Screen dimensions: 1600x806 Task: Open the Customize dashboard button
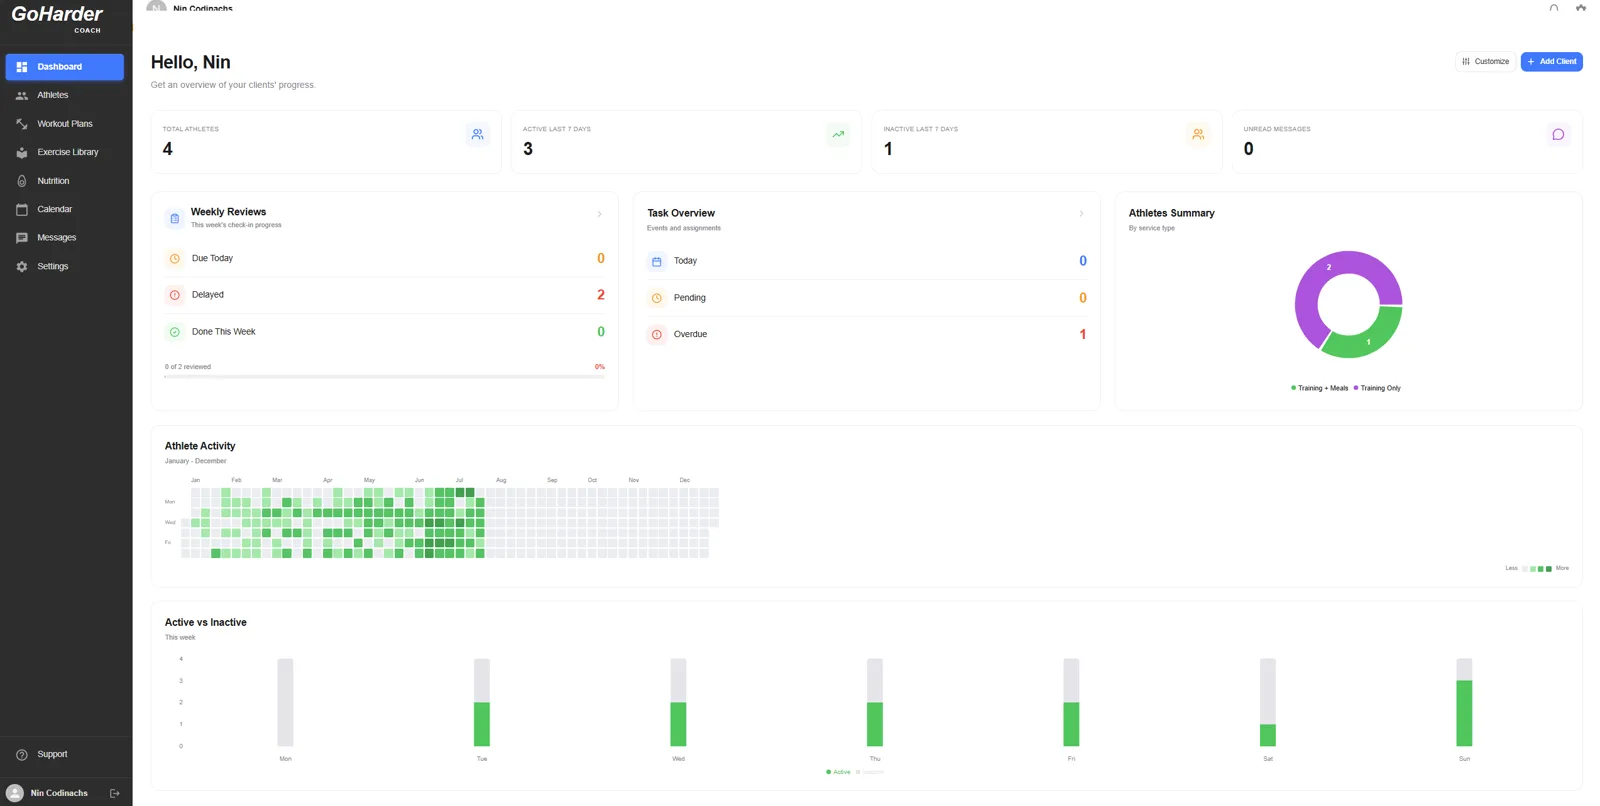point(1485,62)
